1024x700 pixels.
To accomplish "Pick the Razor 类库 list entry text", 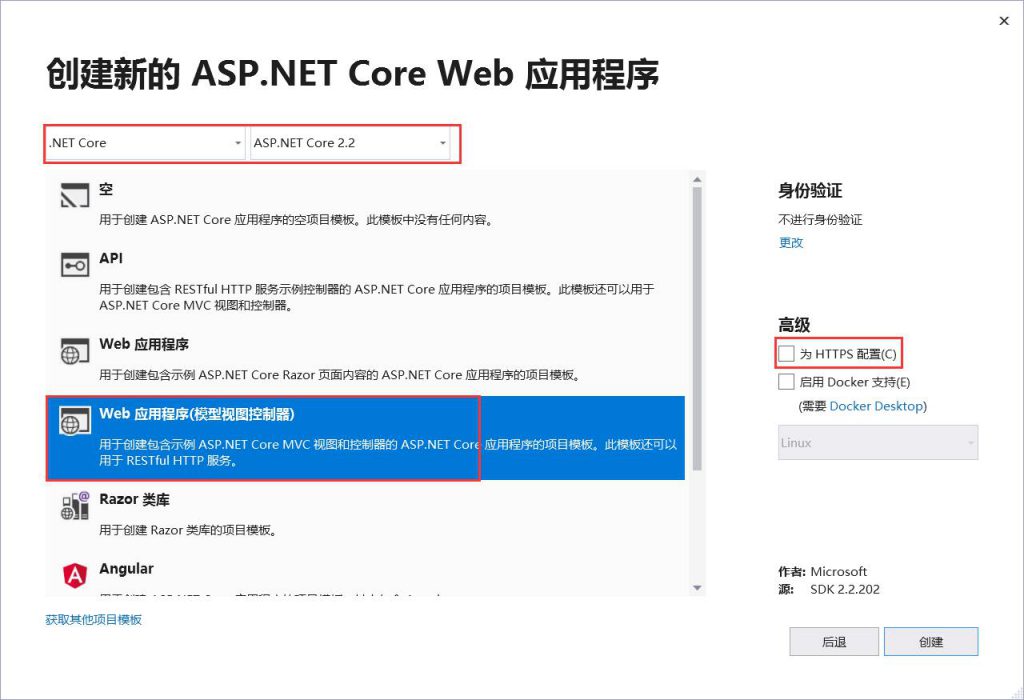I will tap(134, 499).
